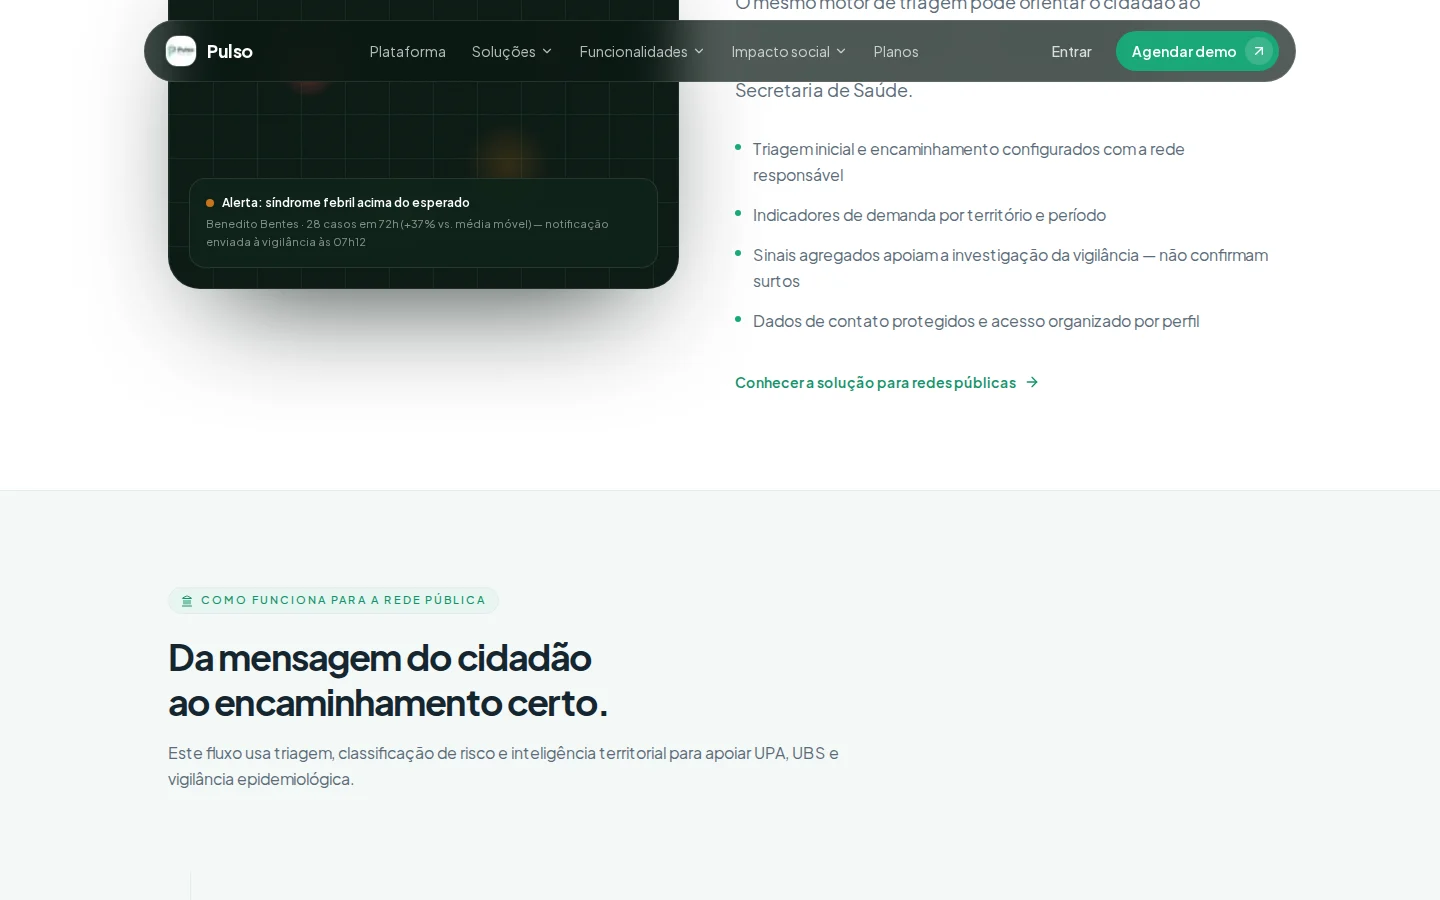Click the Agendar demo button
This screenshot has width=1440, height=900.
coord(1197,51)
